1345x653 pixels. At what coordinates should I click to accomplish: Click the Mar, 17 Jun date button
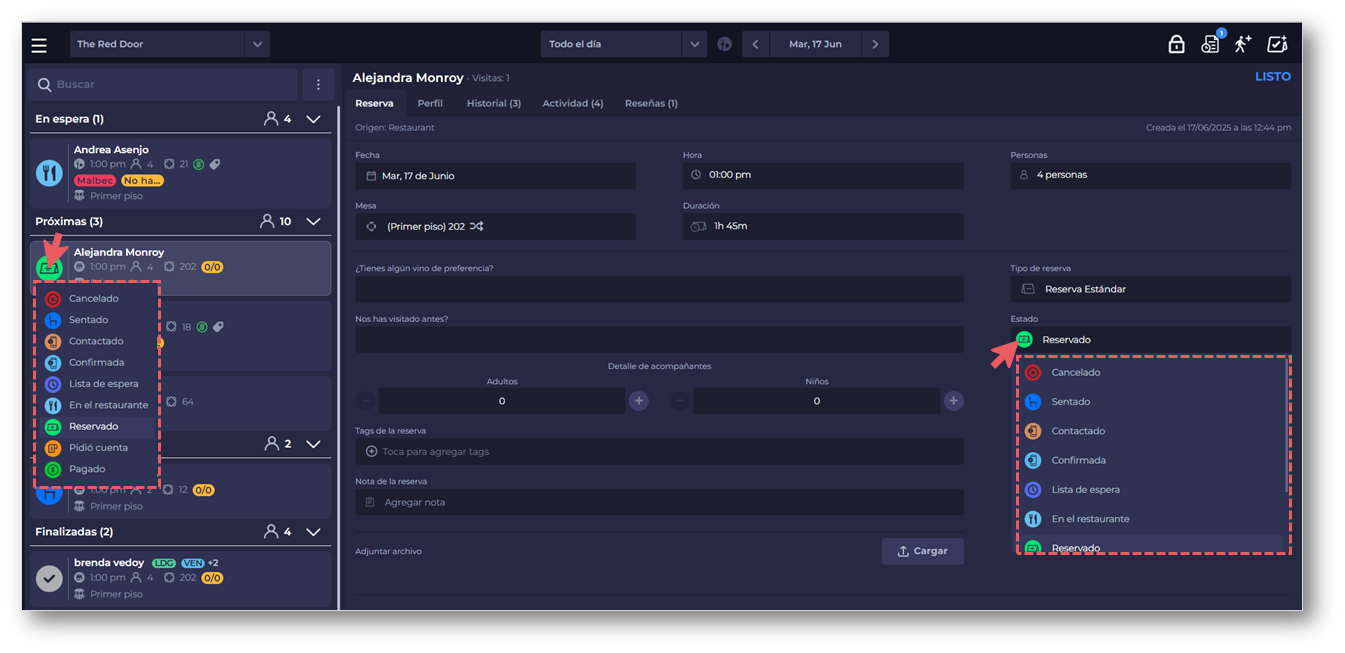coord(814,44)
